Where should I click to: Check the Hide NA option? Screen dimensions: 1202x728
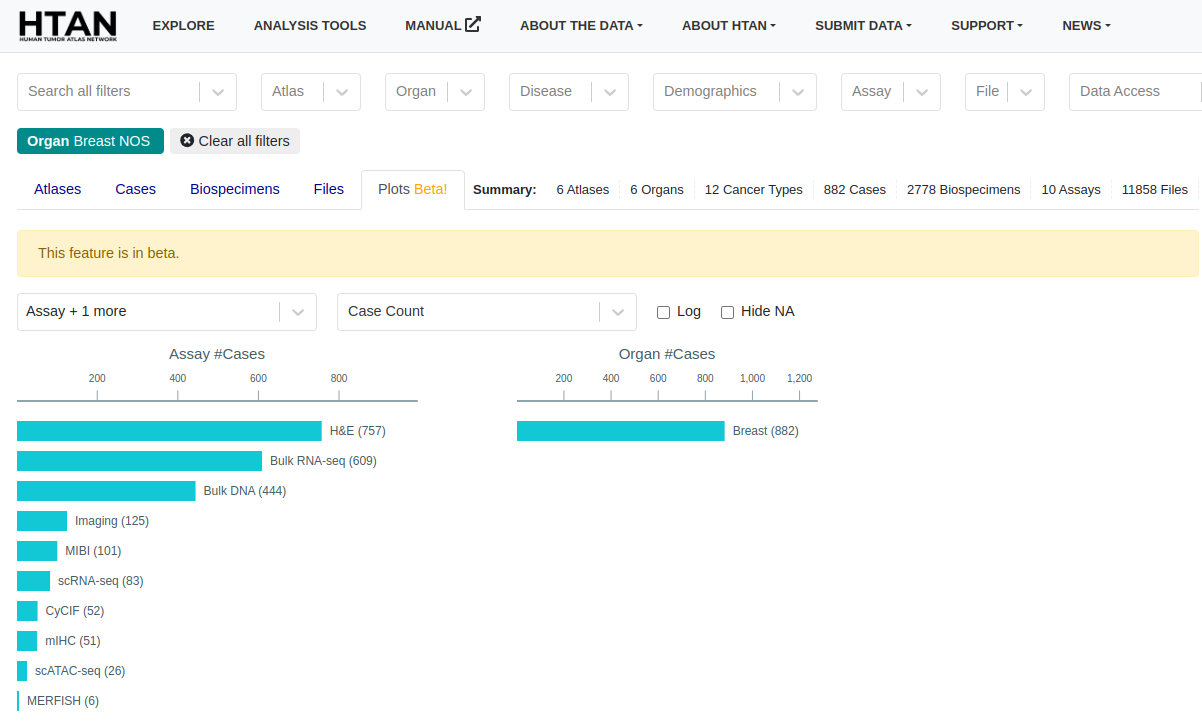(x=727, y=312)
